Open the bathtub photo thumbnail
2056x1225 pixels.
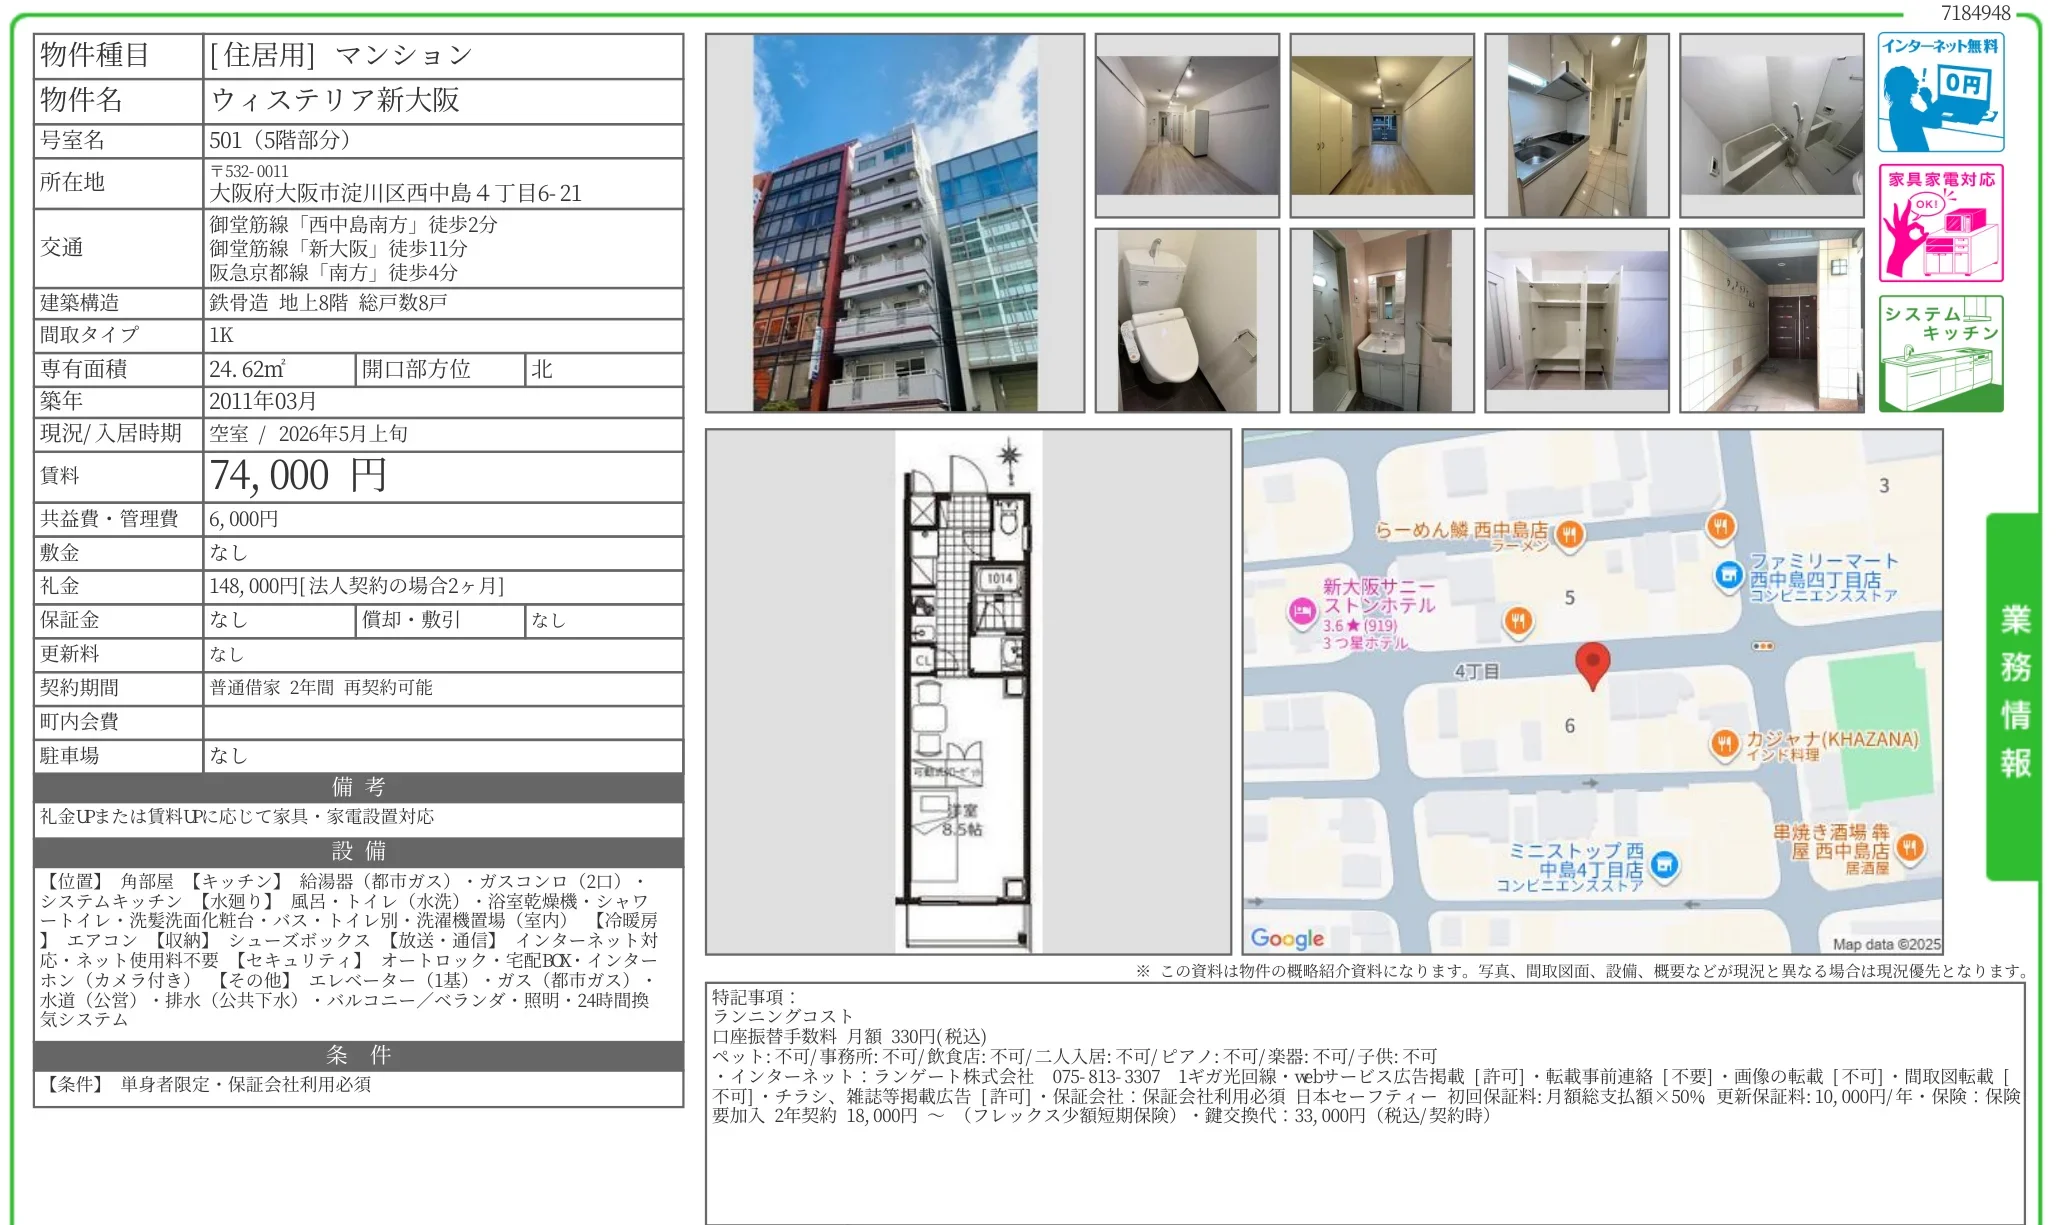[1771, 125]
